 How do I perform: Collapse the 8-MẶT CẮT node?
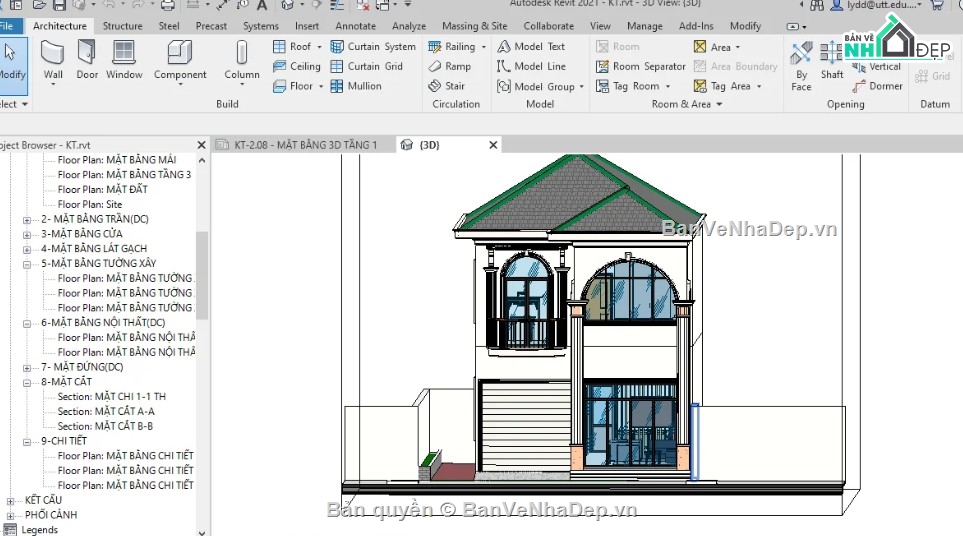point(26,383)
